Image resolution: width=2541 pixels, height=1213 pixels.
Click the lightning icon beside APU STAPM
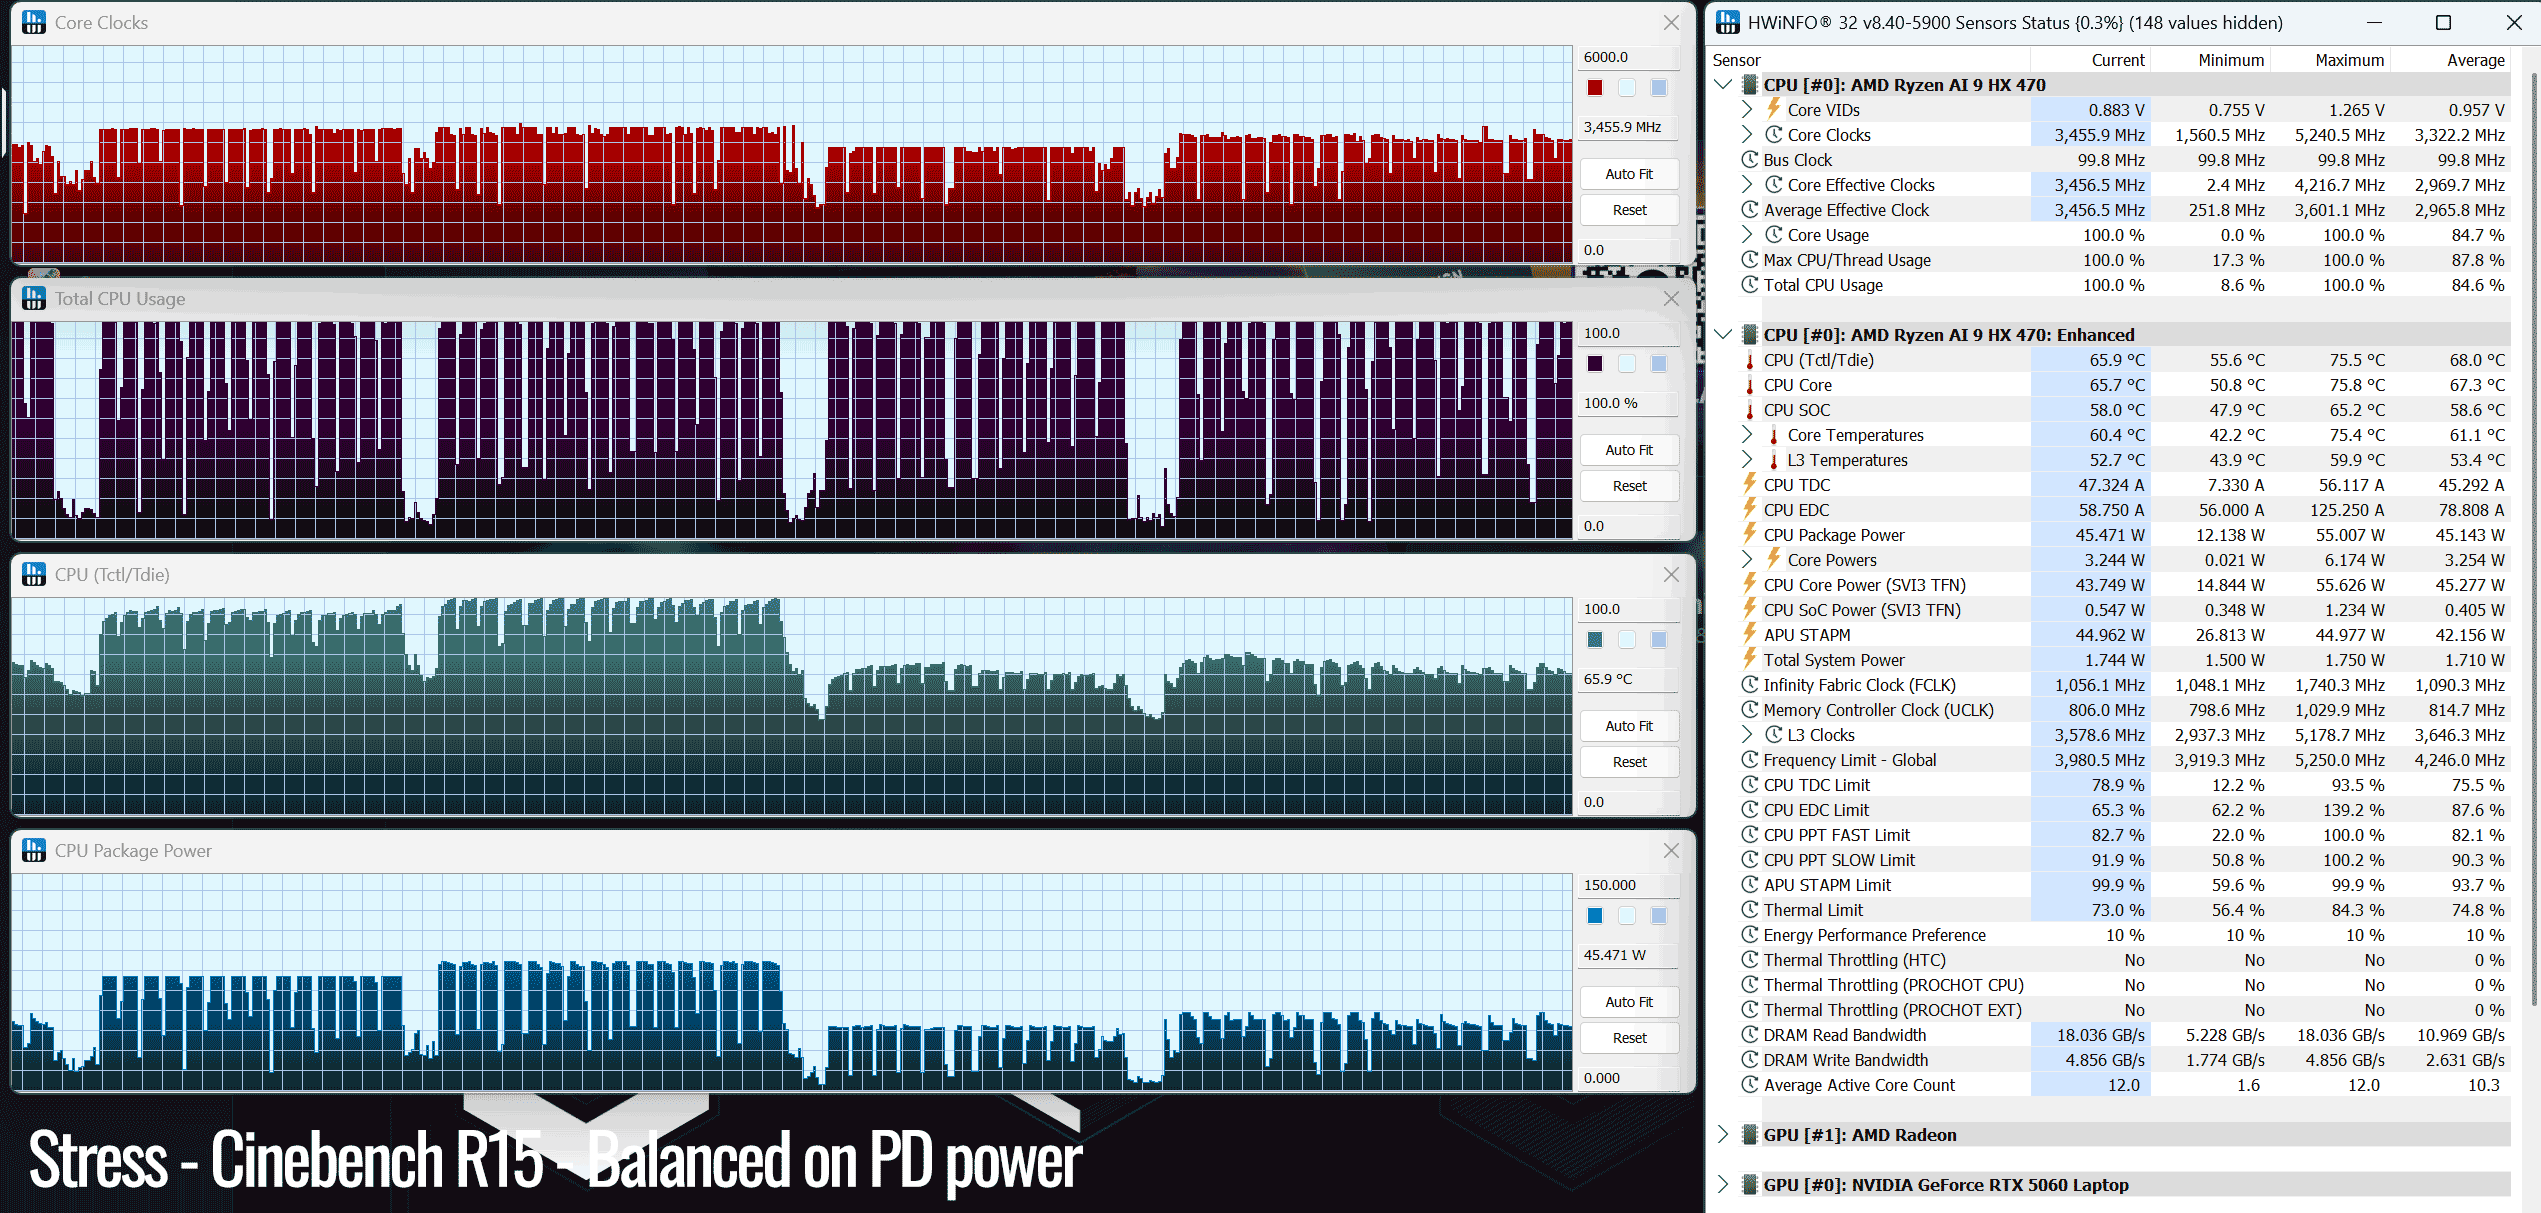(x=1749, y=634)
